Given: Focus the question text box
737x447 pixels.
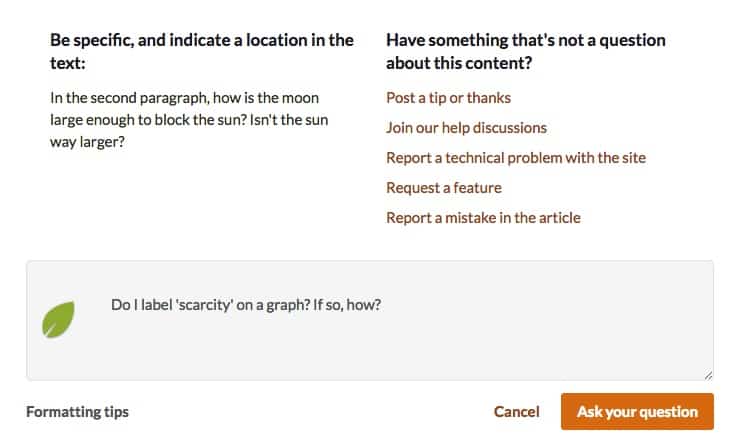Looking at the screenshot, I should click(x=400, y=340).
